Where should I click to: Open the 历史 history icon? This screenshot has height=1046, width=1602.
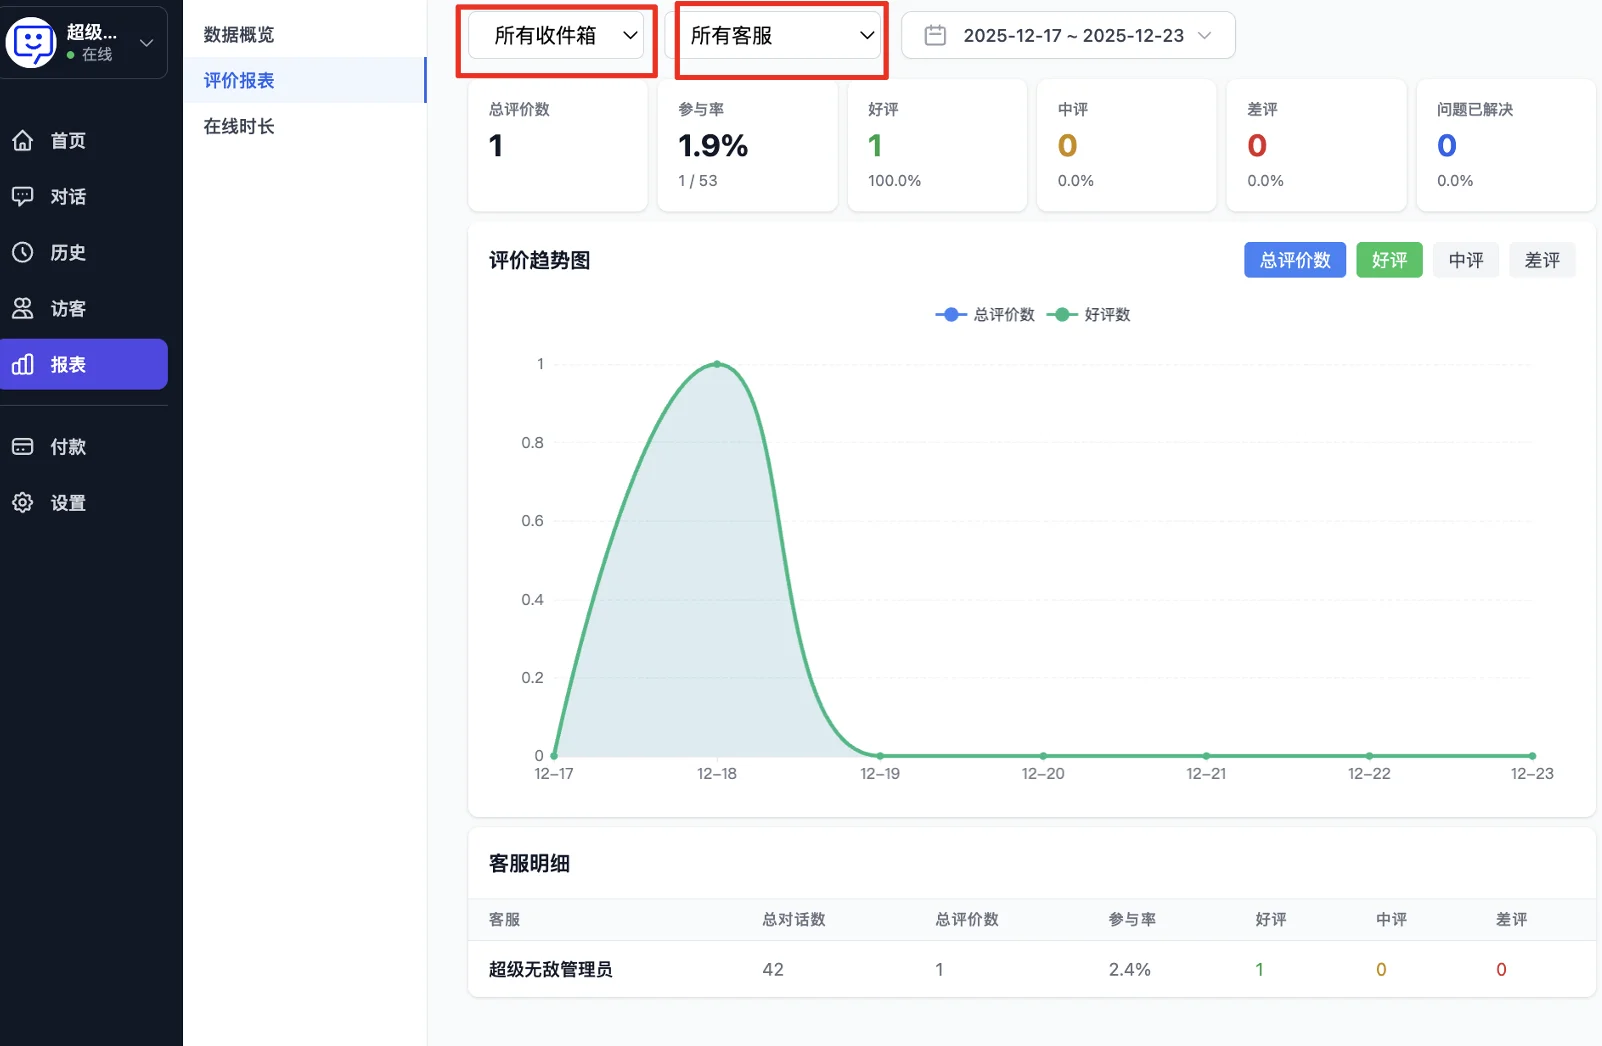click(22, 252)
